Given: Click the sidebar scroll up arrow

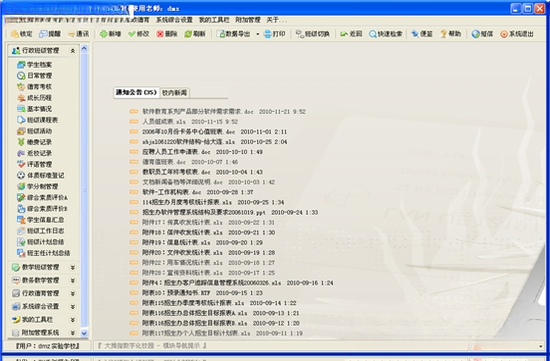Looking at the screenshot, I should click(84, 49).
